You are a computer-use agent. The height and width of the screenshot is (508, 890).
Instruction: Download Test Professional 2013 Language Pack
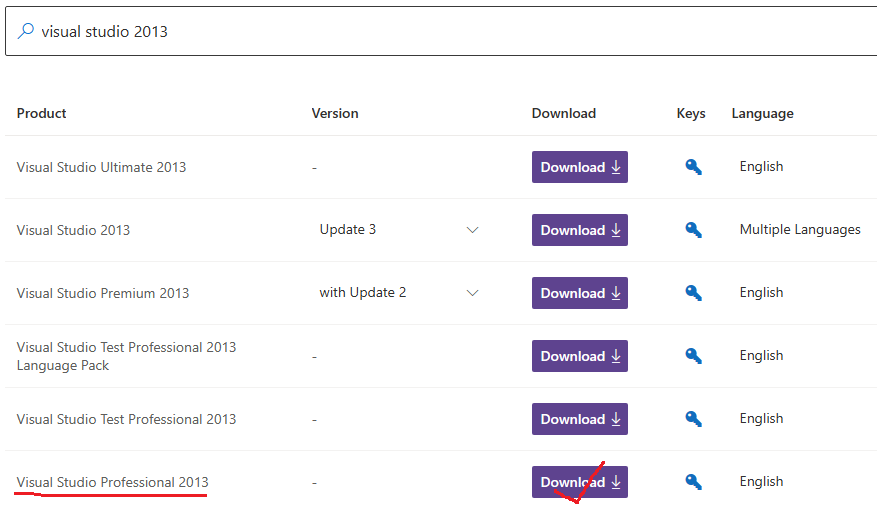[x=580, y=356]
